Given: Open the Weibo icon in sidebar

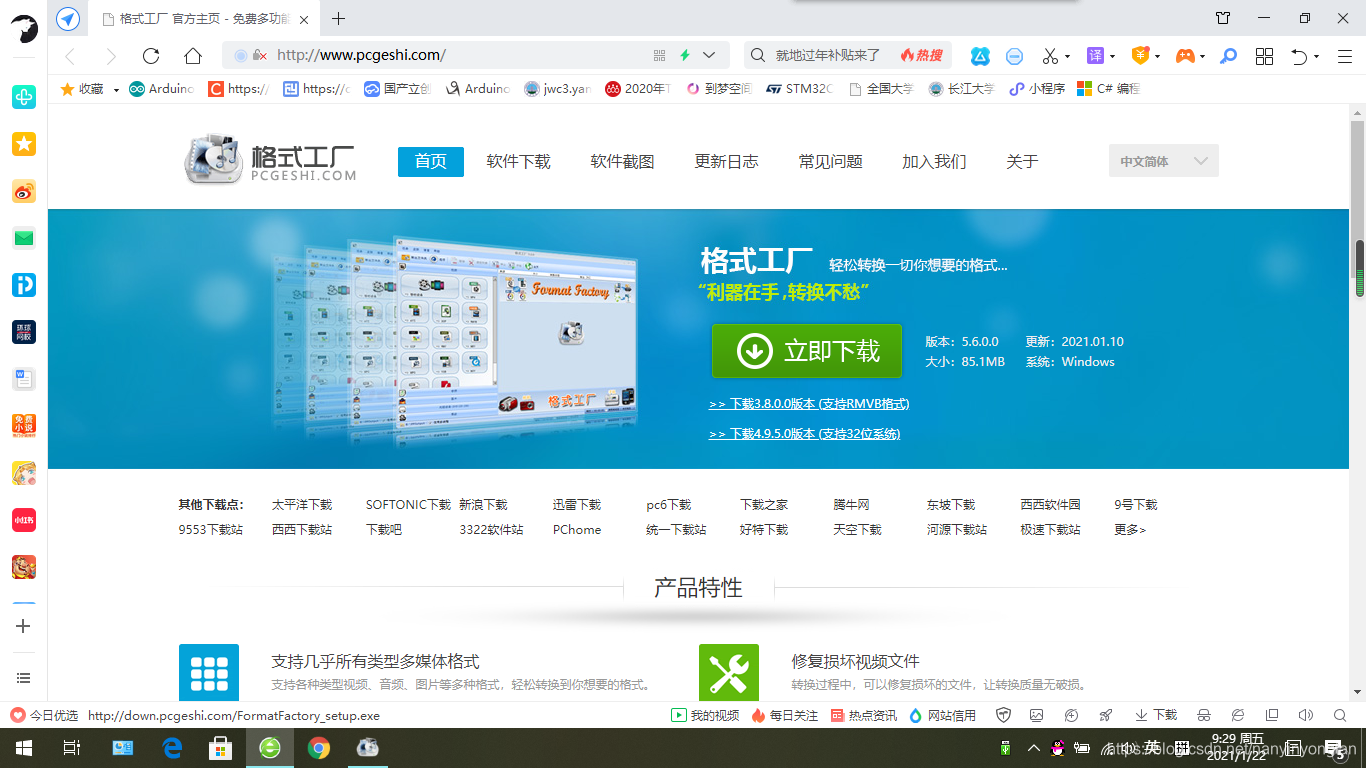Looking at the screenshot, I should click(x=24, y=191).
